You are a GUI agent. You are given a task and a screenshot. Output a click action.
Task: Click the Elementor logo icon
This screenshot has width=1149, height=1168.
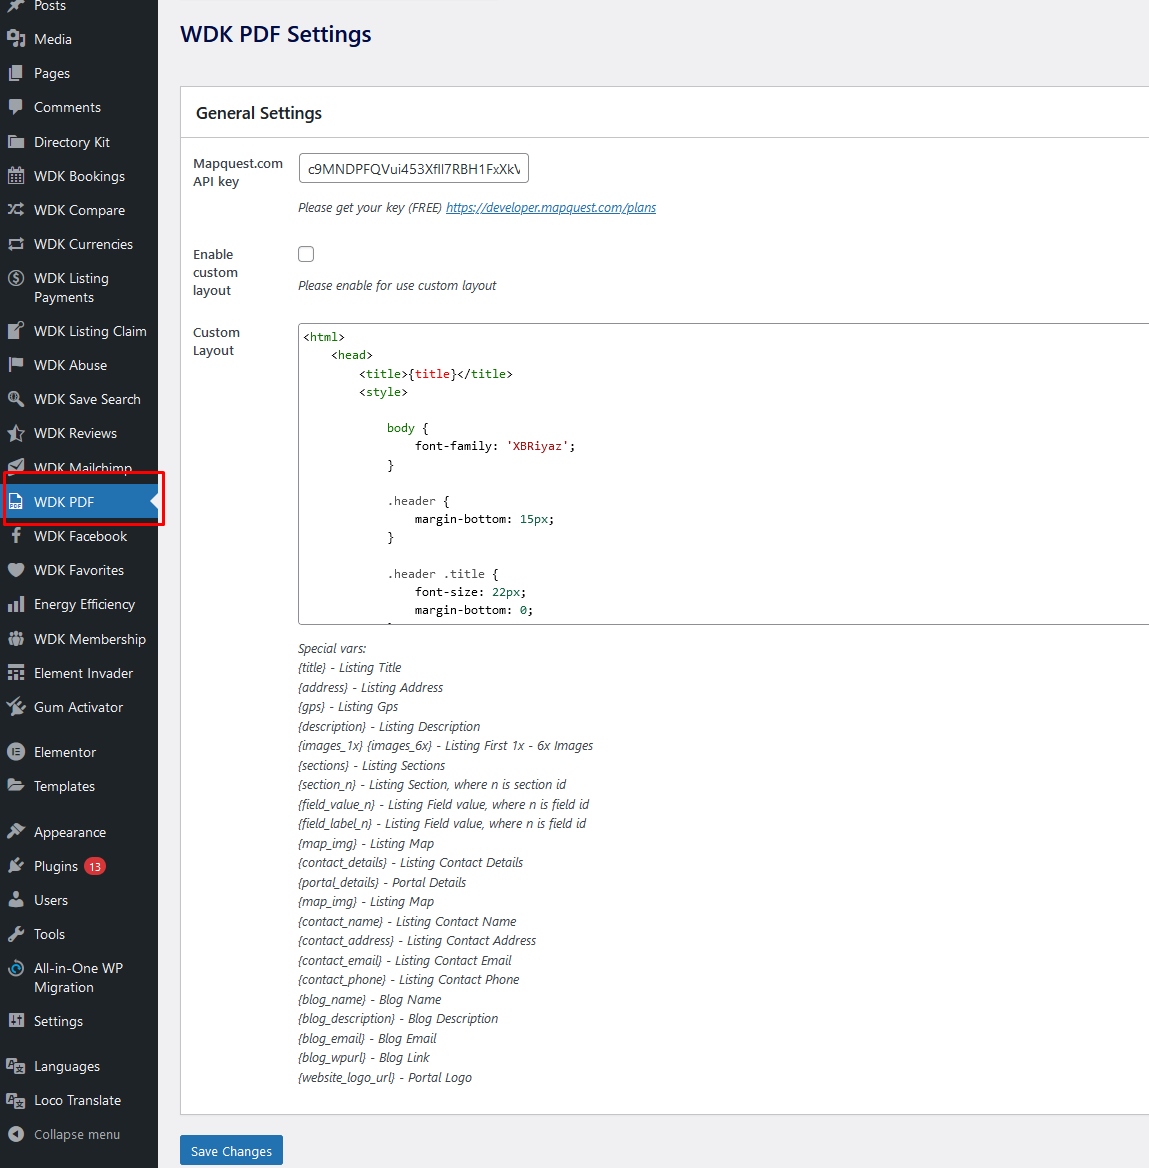coord(16,752)
